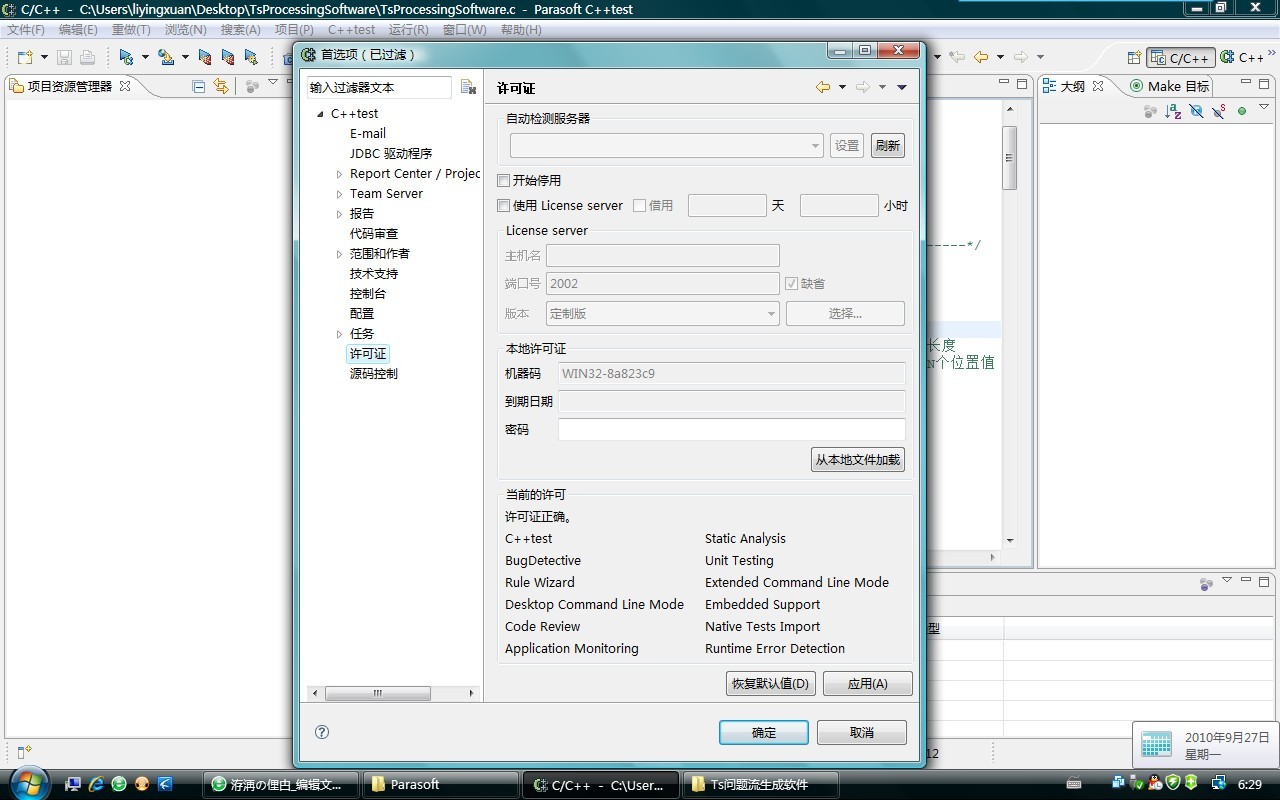Open the 版本 定制版 dropdown
This screenshot has width=1280, height=800.
[x=771, y=314]
